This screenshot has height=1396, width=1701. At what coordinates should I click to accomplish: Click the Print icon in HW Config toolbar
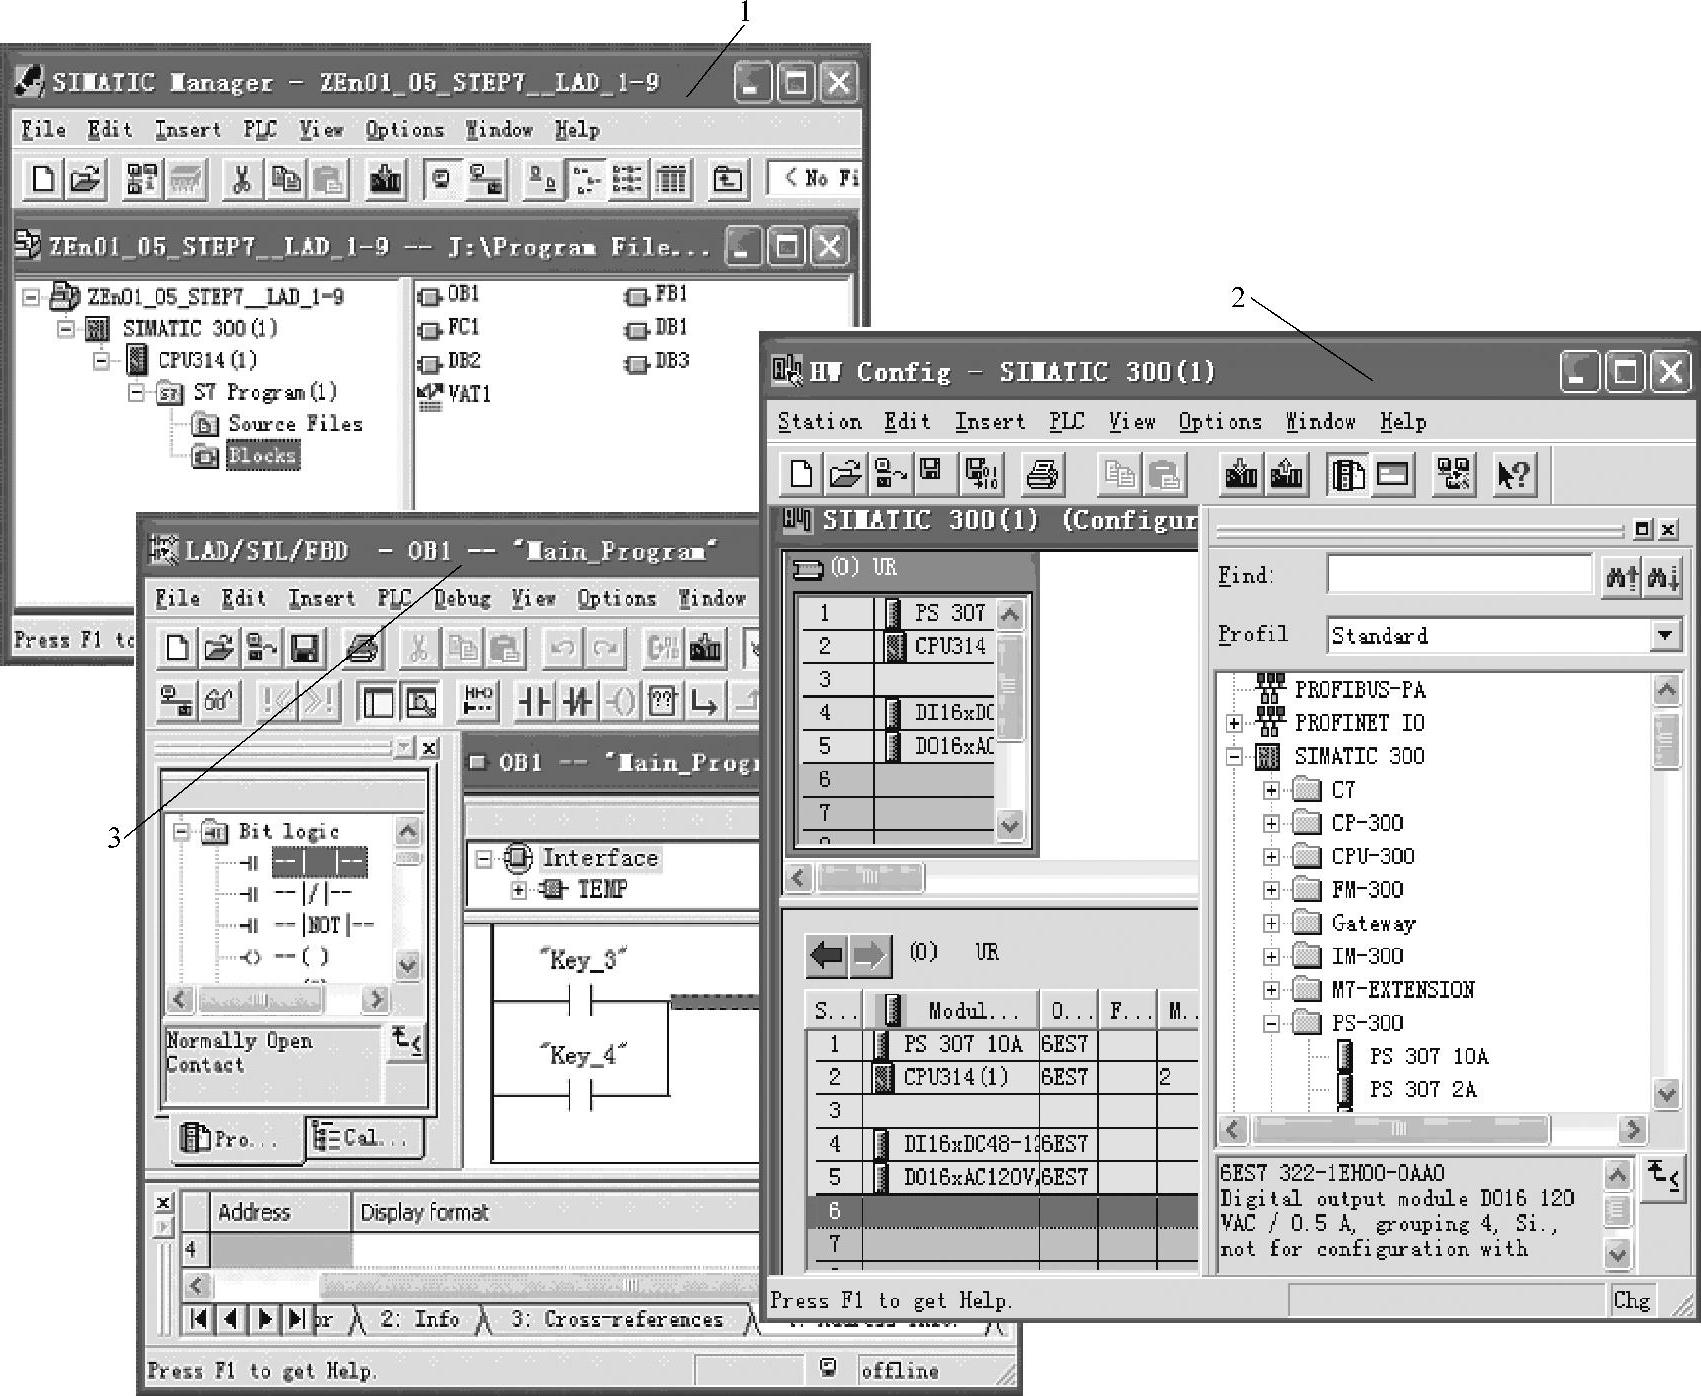1042,474
